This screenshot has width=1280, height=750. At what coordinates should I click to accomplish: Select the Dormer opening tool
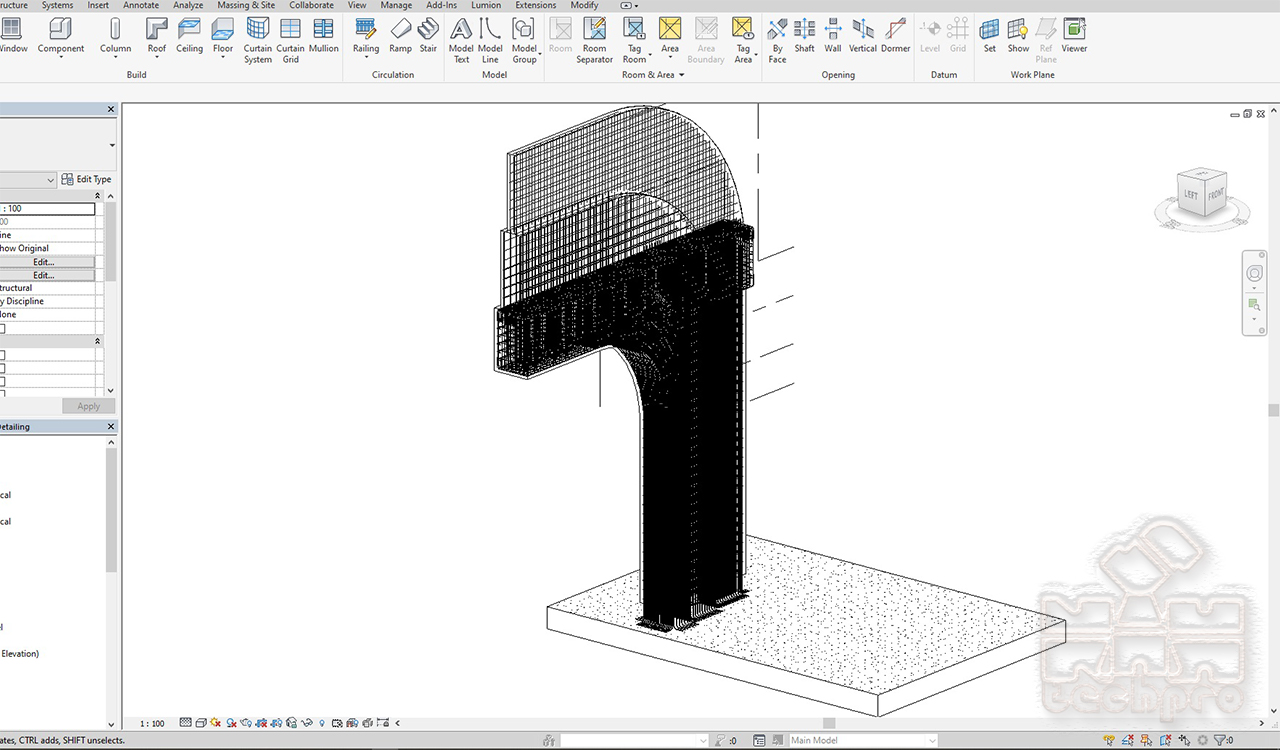tap(895, 36)
